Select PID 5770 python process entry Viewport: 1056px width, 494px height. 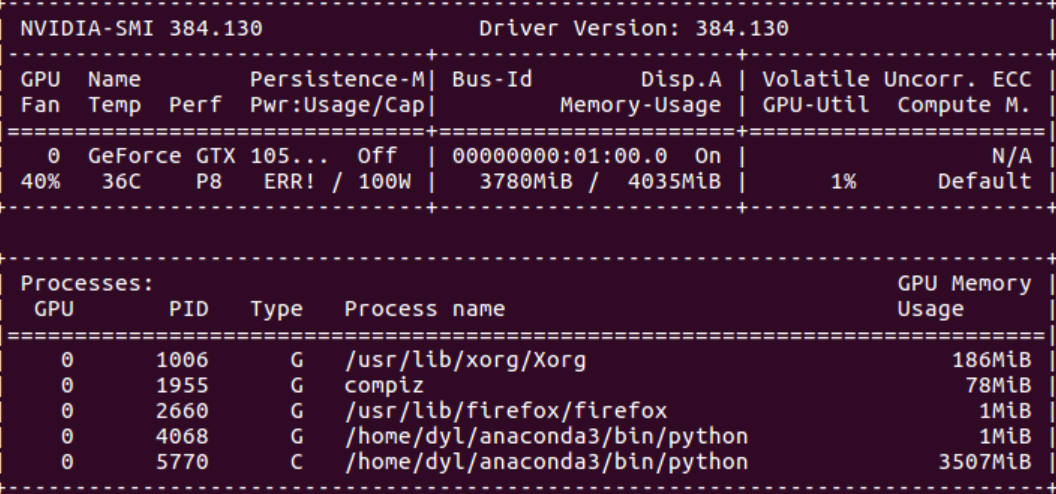point(526,462)
